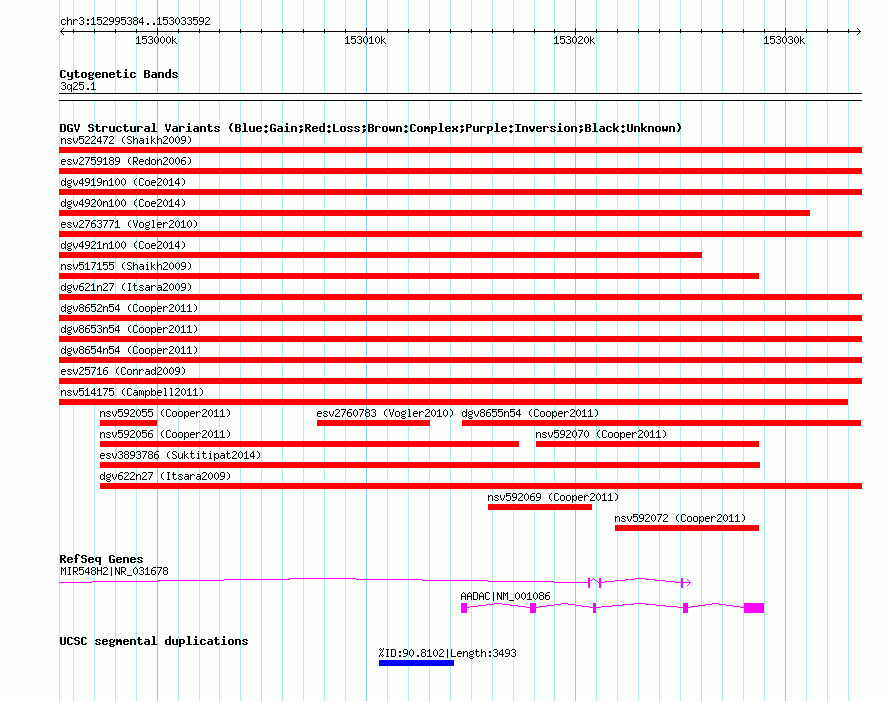Viewport: 890px width, 701px height.
Task: Open the esv2760783 (Vogler2010) variant label
Action: (x=385, y=413)
